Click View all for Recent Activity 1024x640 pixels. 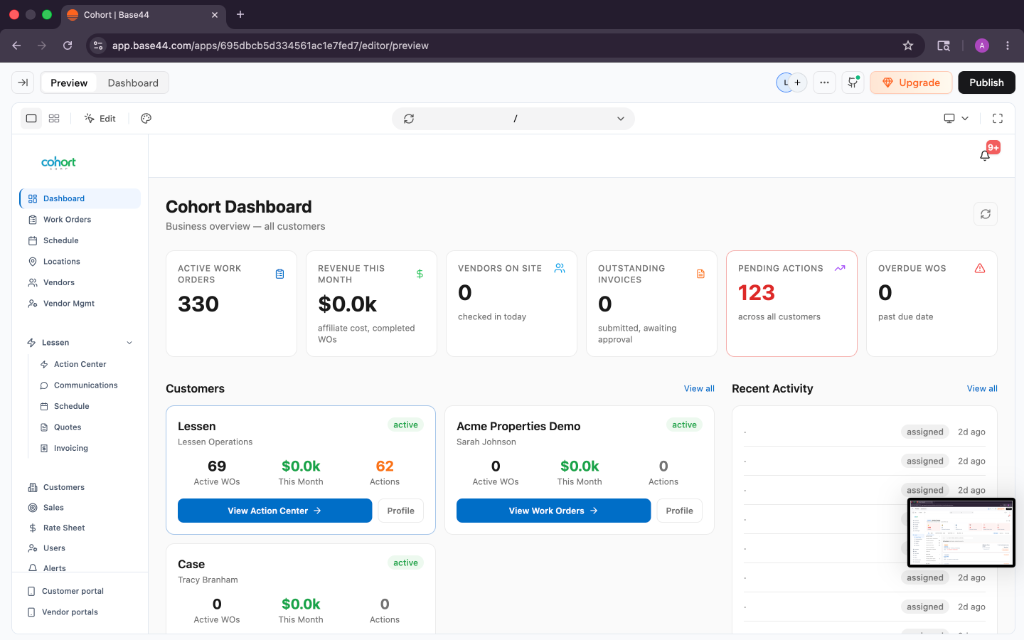982,389
